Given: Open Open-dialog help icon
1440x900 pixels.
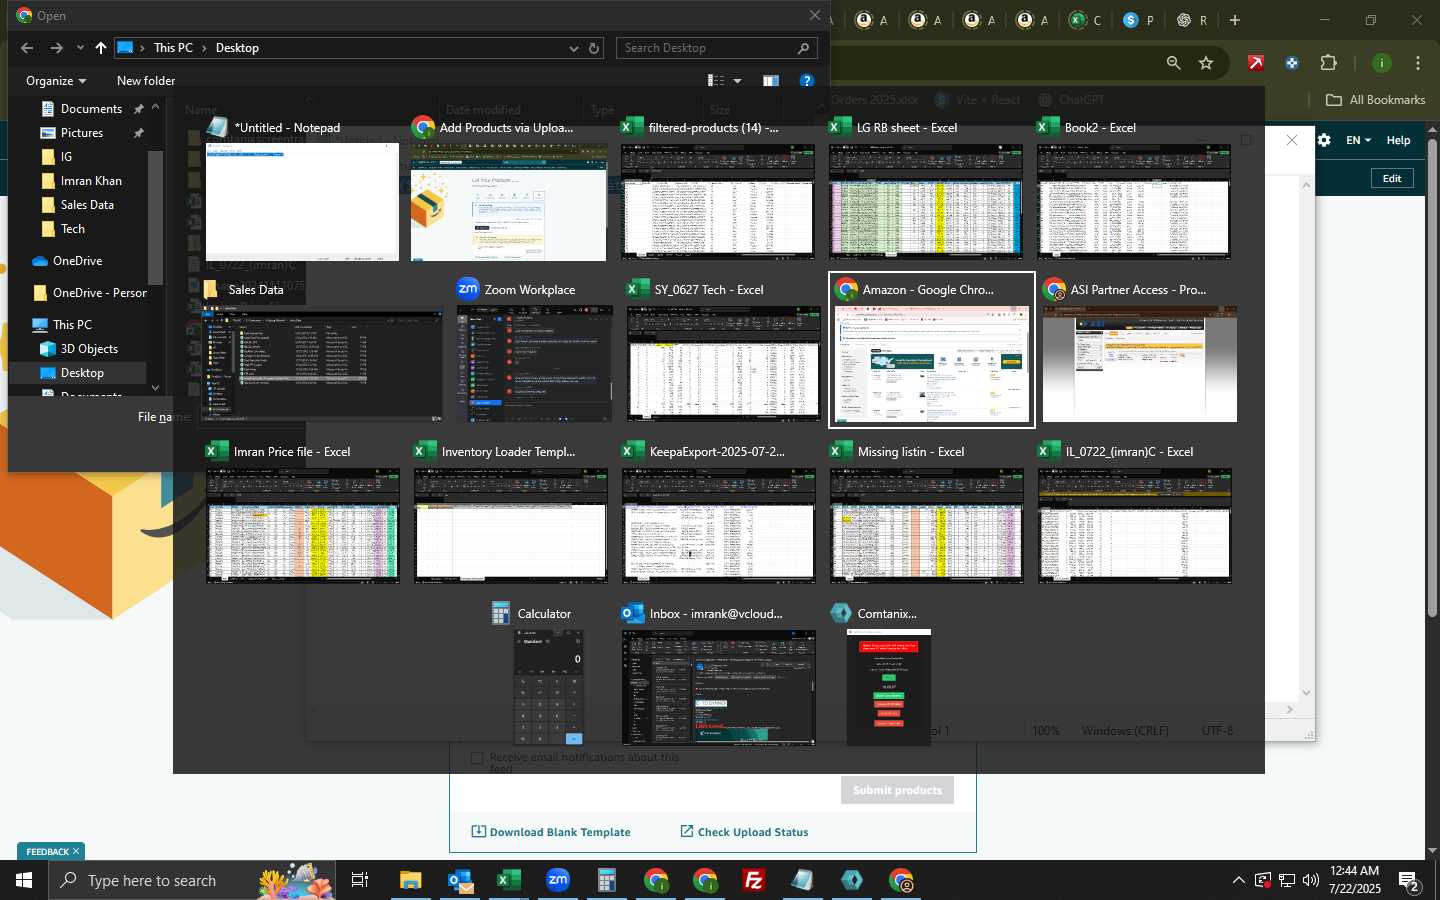Looking at the screenshot, I should (807, 81).
